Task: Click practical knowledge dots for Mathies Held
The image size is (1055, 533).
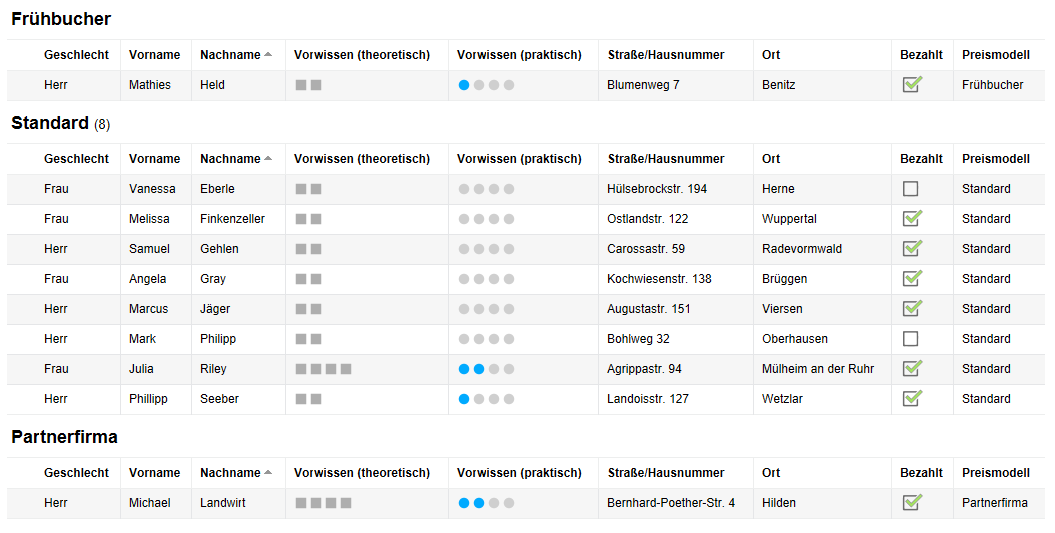Action: tap(486, 85)
